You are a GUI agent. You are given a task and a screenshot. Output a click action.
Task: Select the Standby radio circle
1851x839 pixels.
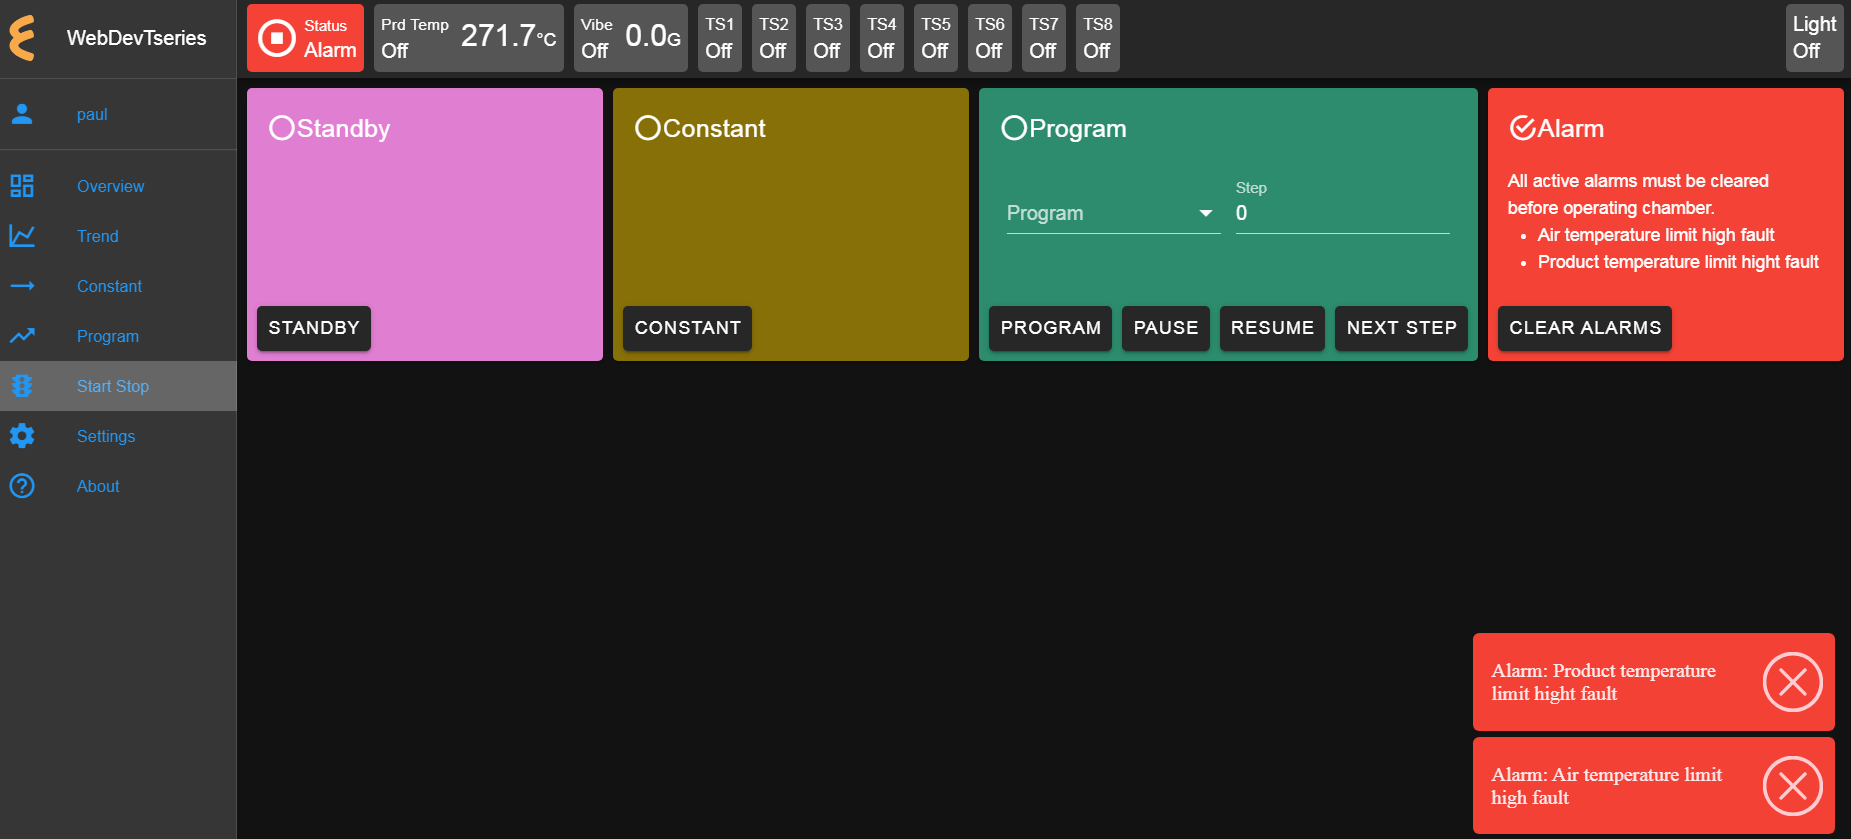(x=282, y=128)
